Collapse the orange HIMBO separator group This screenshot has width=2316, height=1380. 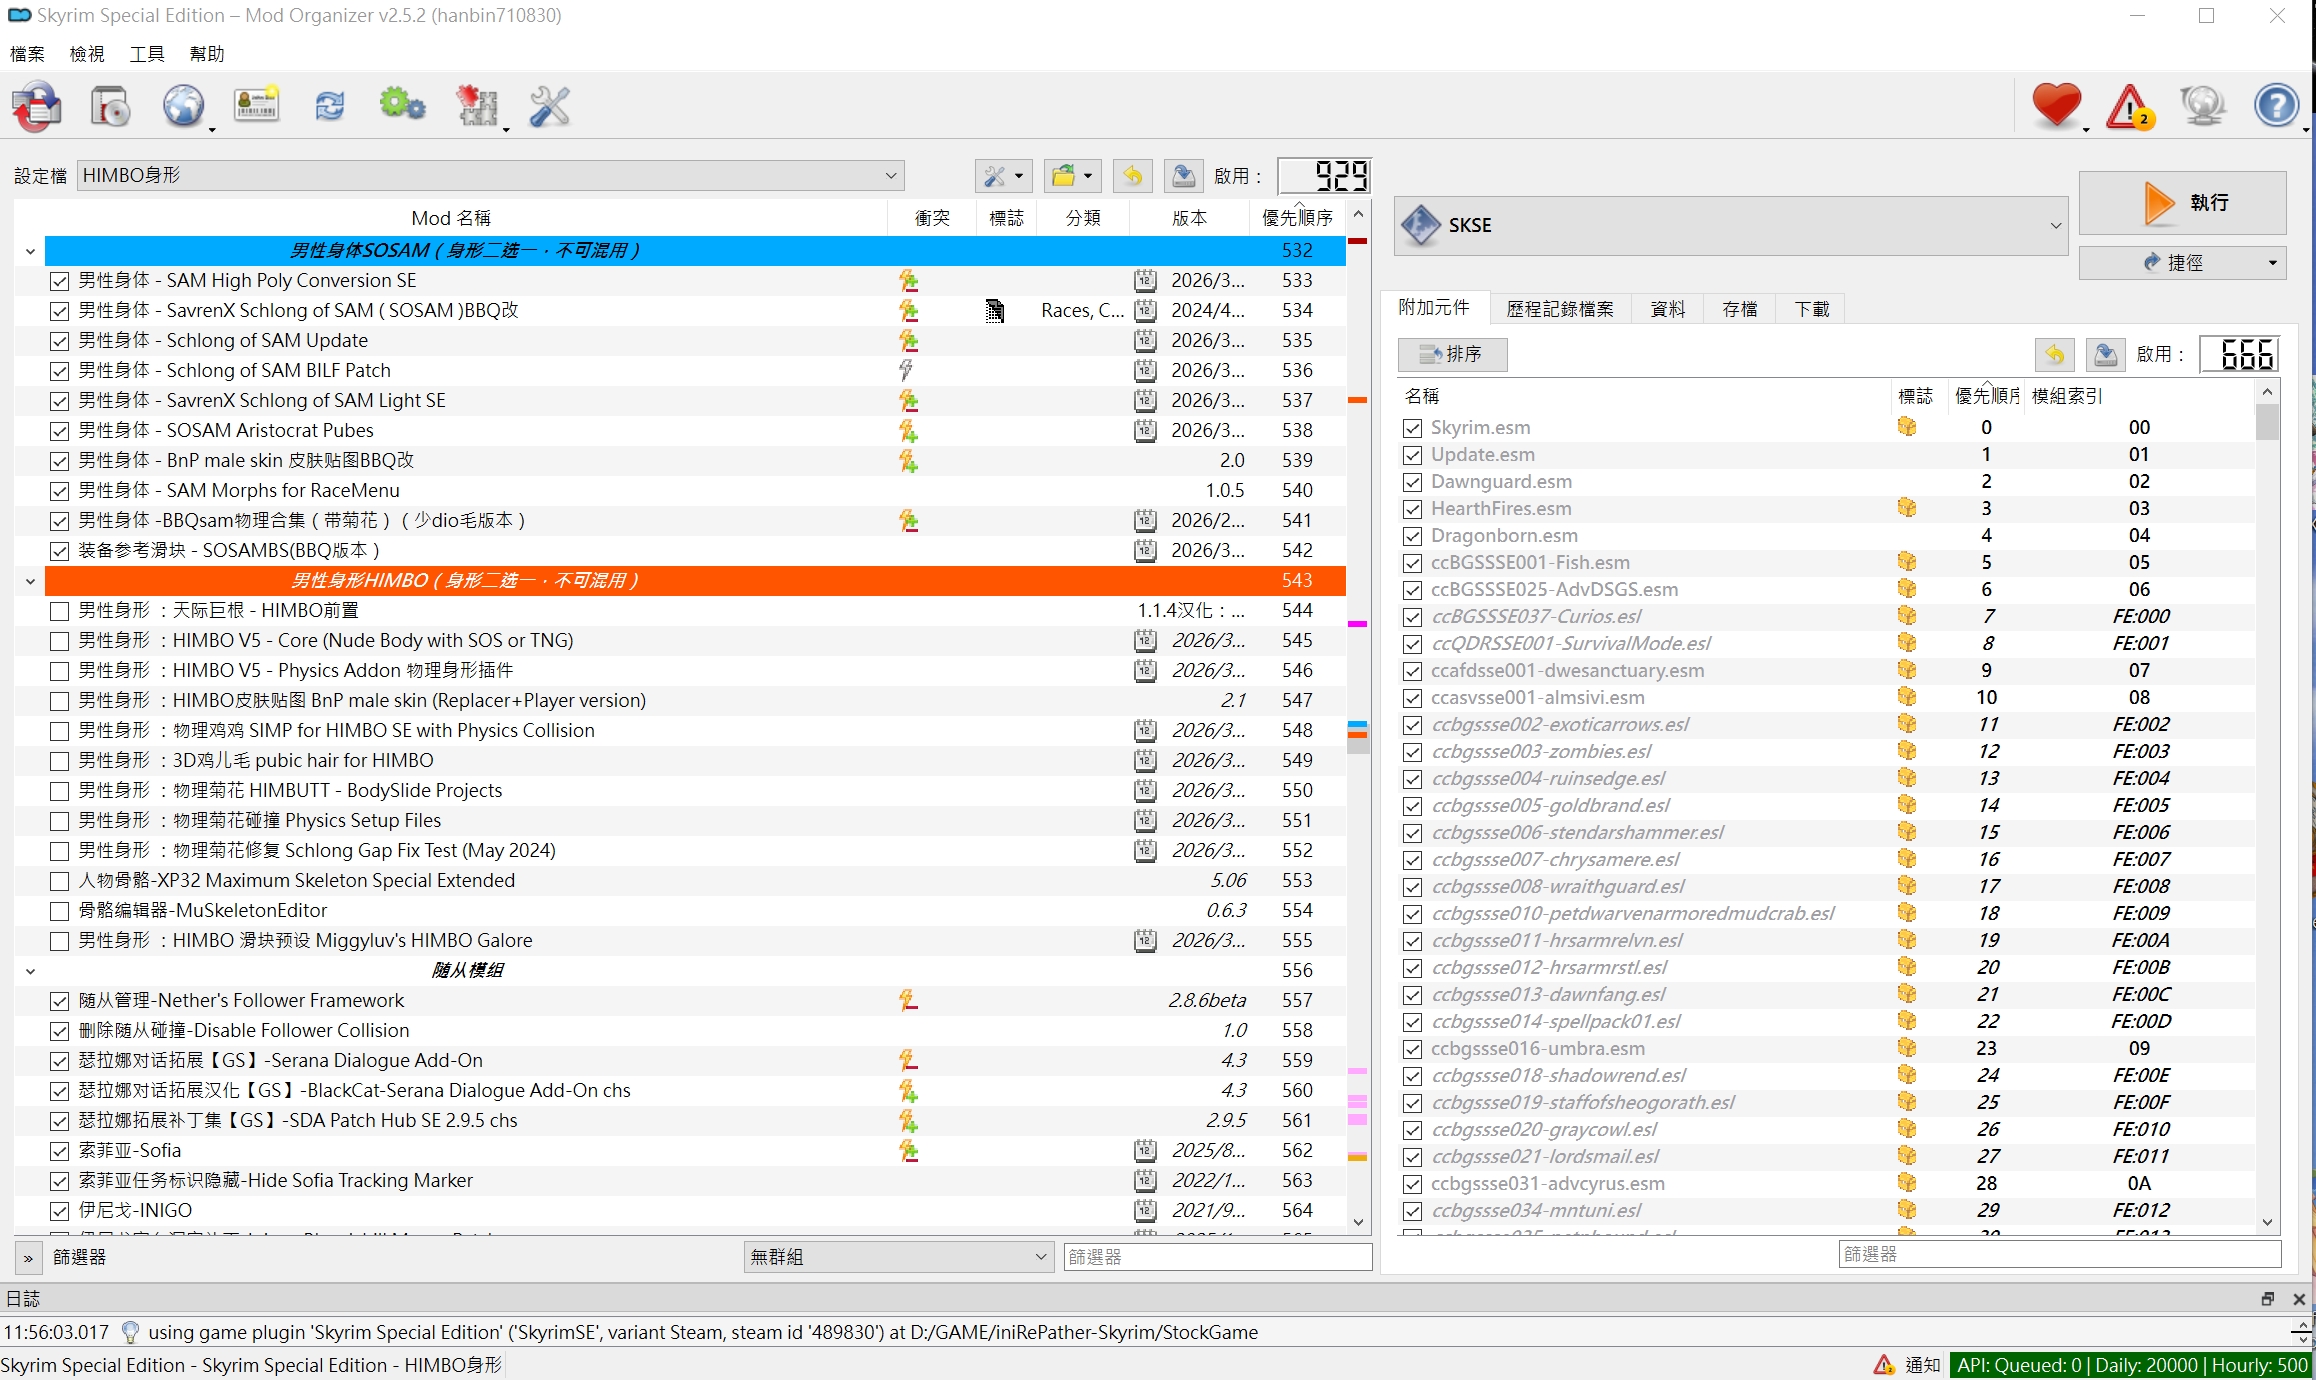tap(30, 581)
